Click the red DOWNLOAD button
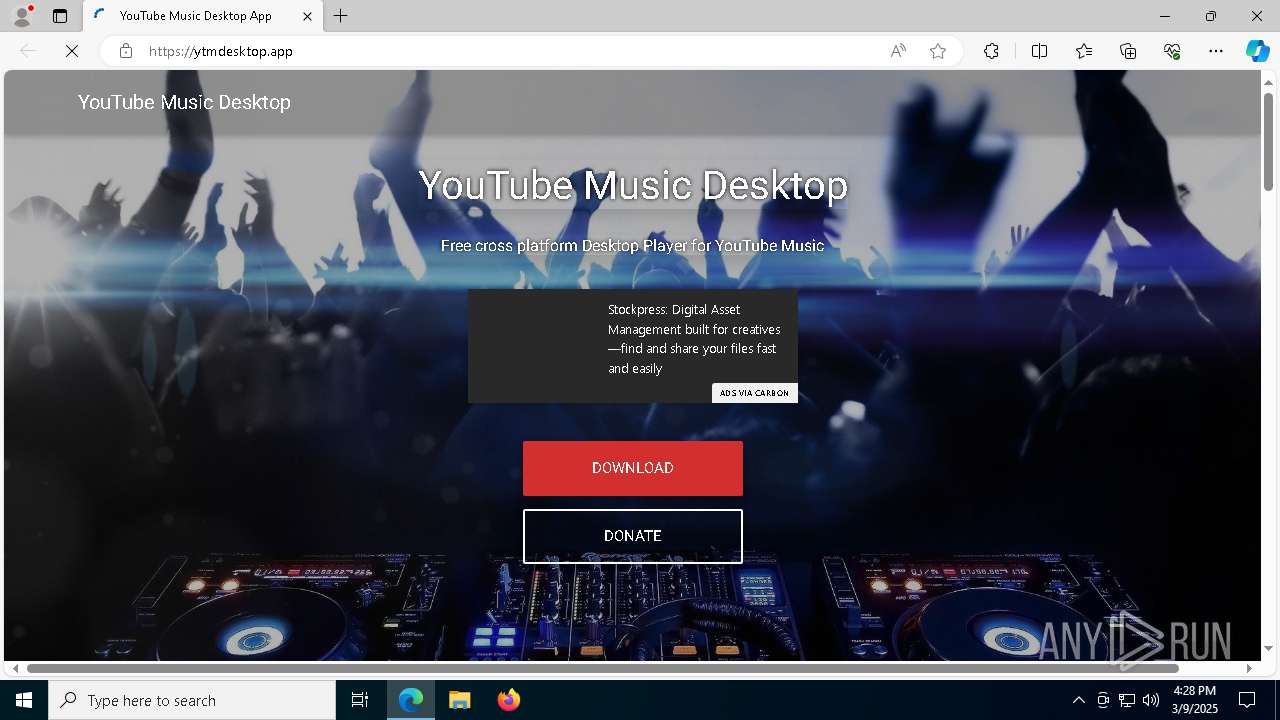1280x720 pixels. coord(632,468)
